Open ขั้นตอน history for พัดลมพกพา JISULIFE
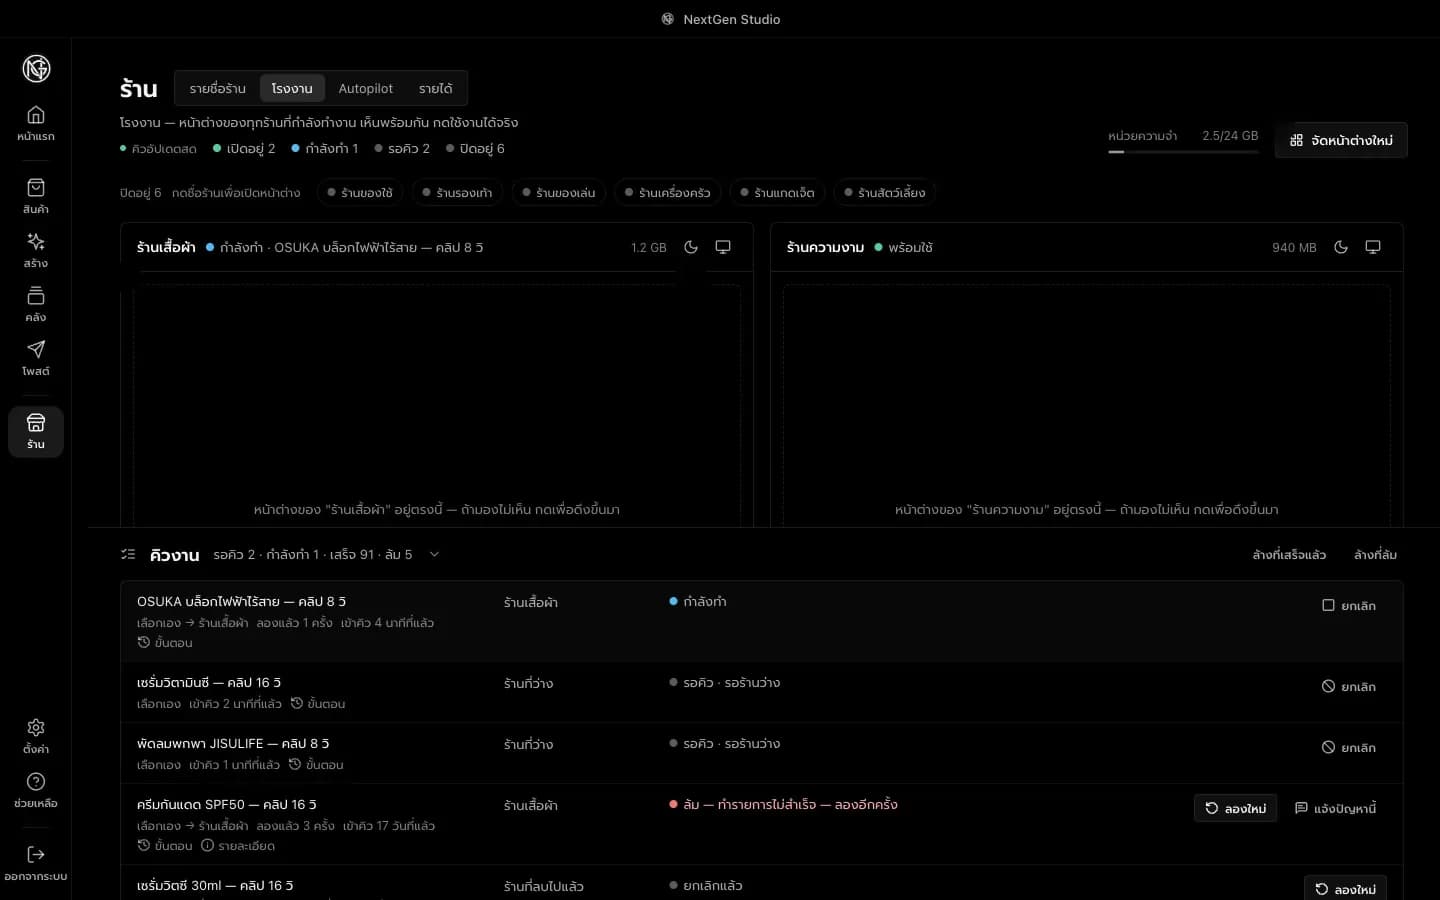The width and height of the screenshot is (1440, 900). tap(316, 764)
